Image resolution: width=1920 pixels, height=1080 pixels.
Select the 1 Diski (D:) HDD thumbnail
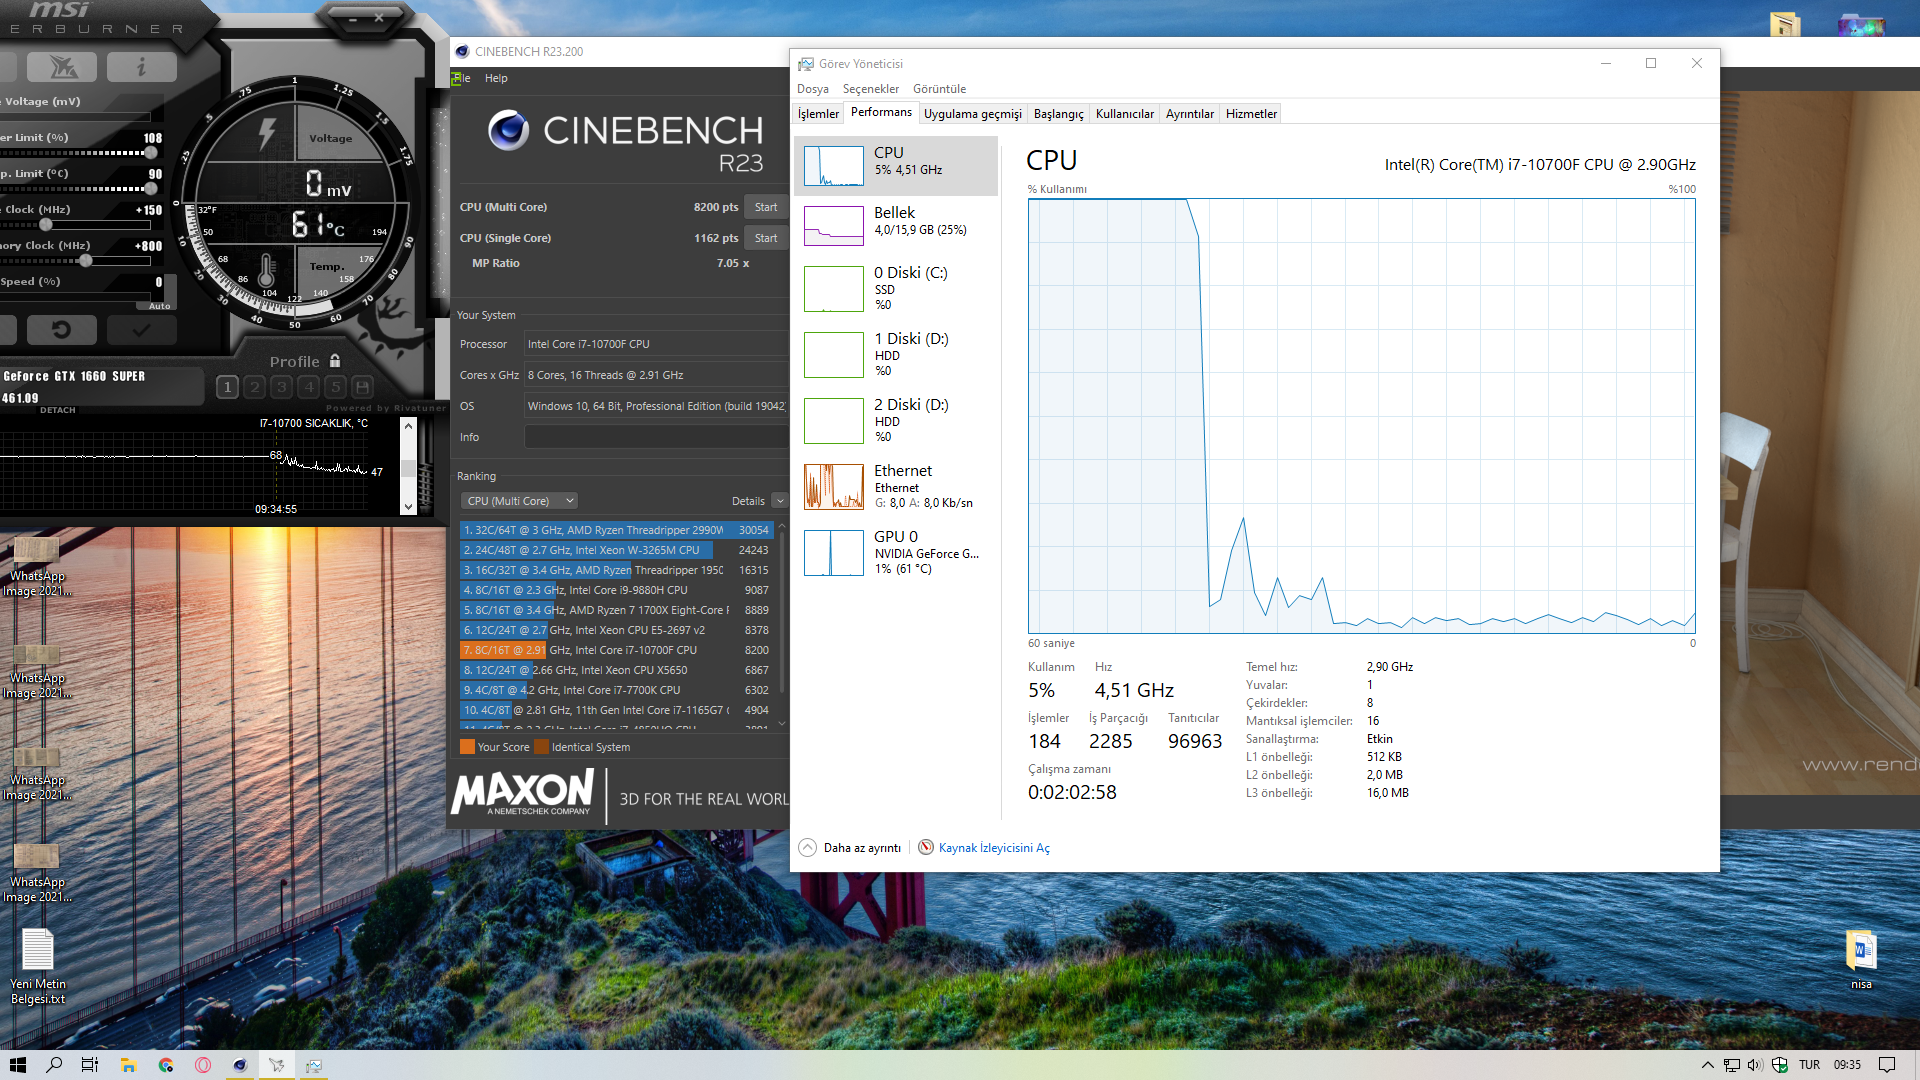[x=833, y=355]
